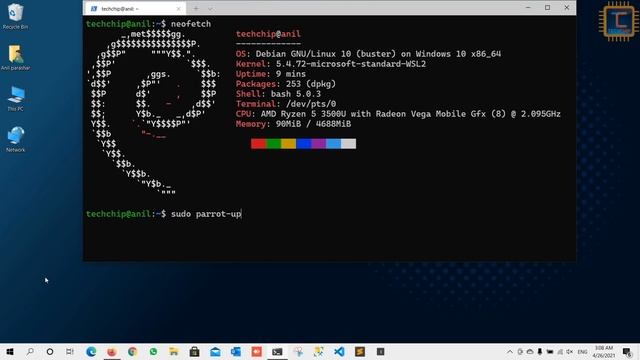Click the muted speaker volume icon
The image size is (640, 360).
(x=569, y=351)
